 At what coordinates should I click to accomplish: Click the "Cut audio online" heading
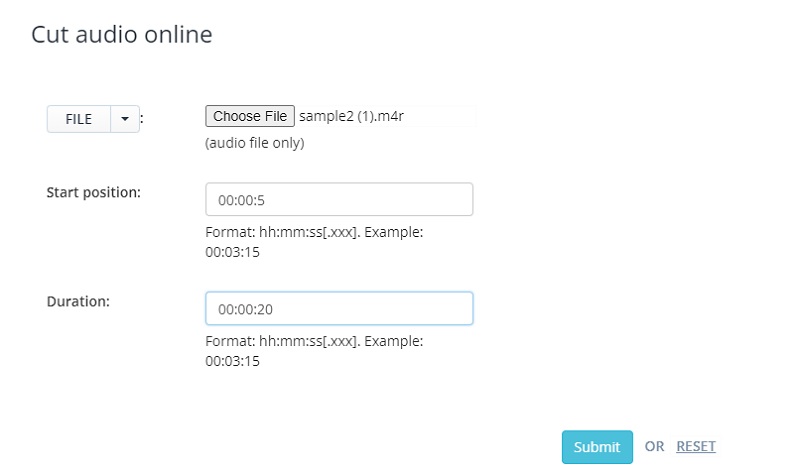(x=122, y=35)
